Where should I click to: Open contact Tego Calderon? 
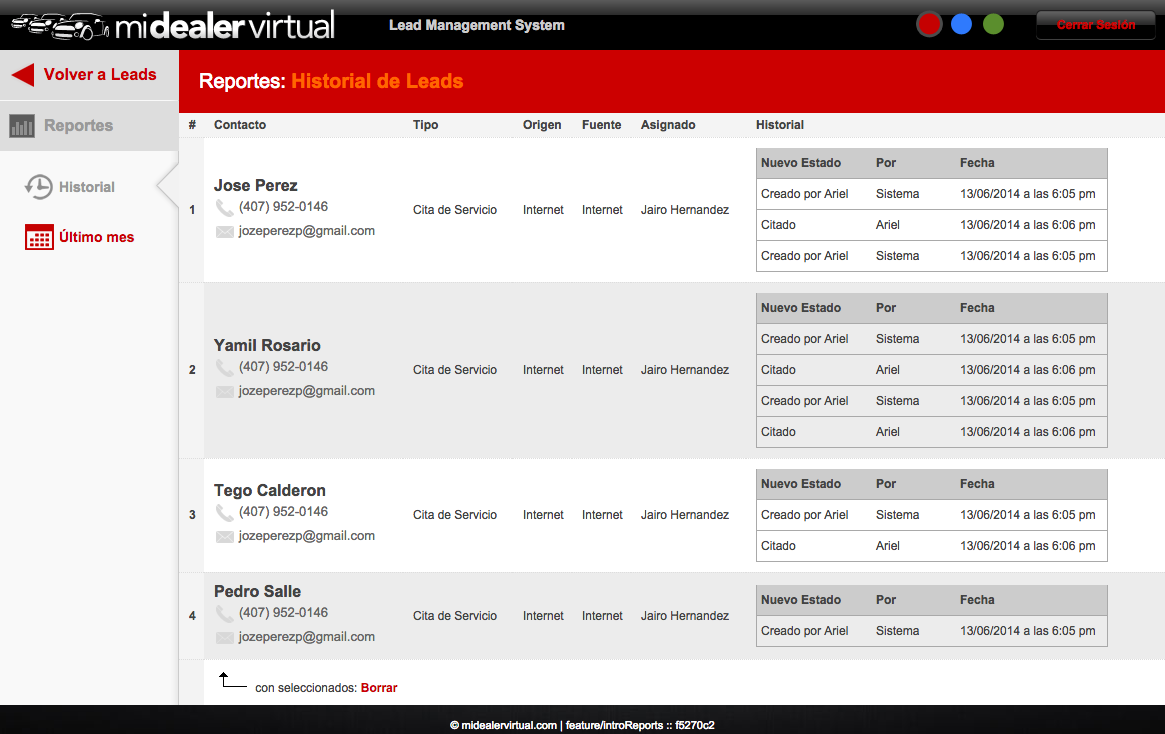(270, 490)
